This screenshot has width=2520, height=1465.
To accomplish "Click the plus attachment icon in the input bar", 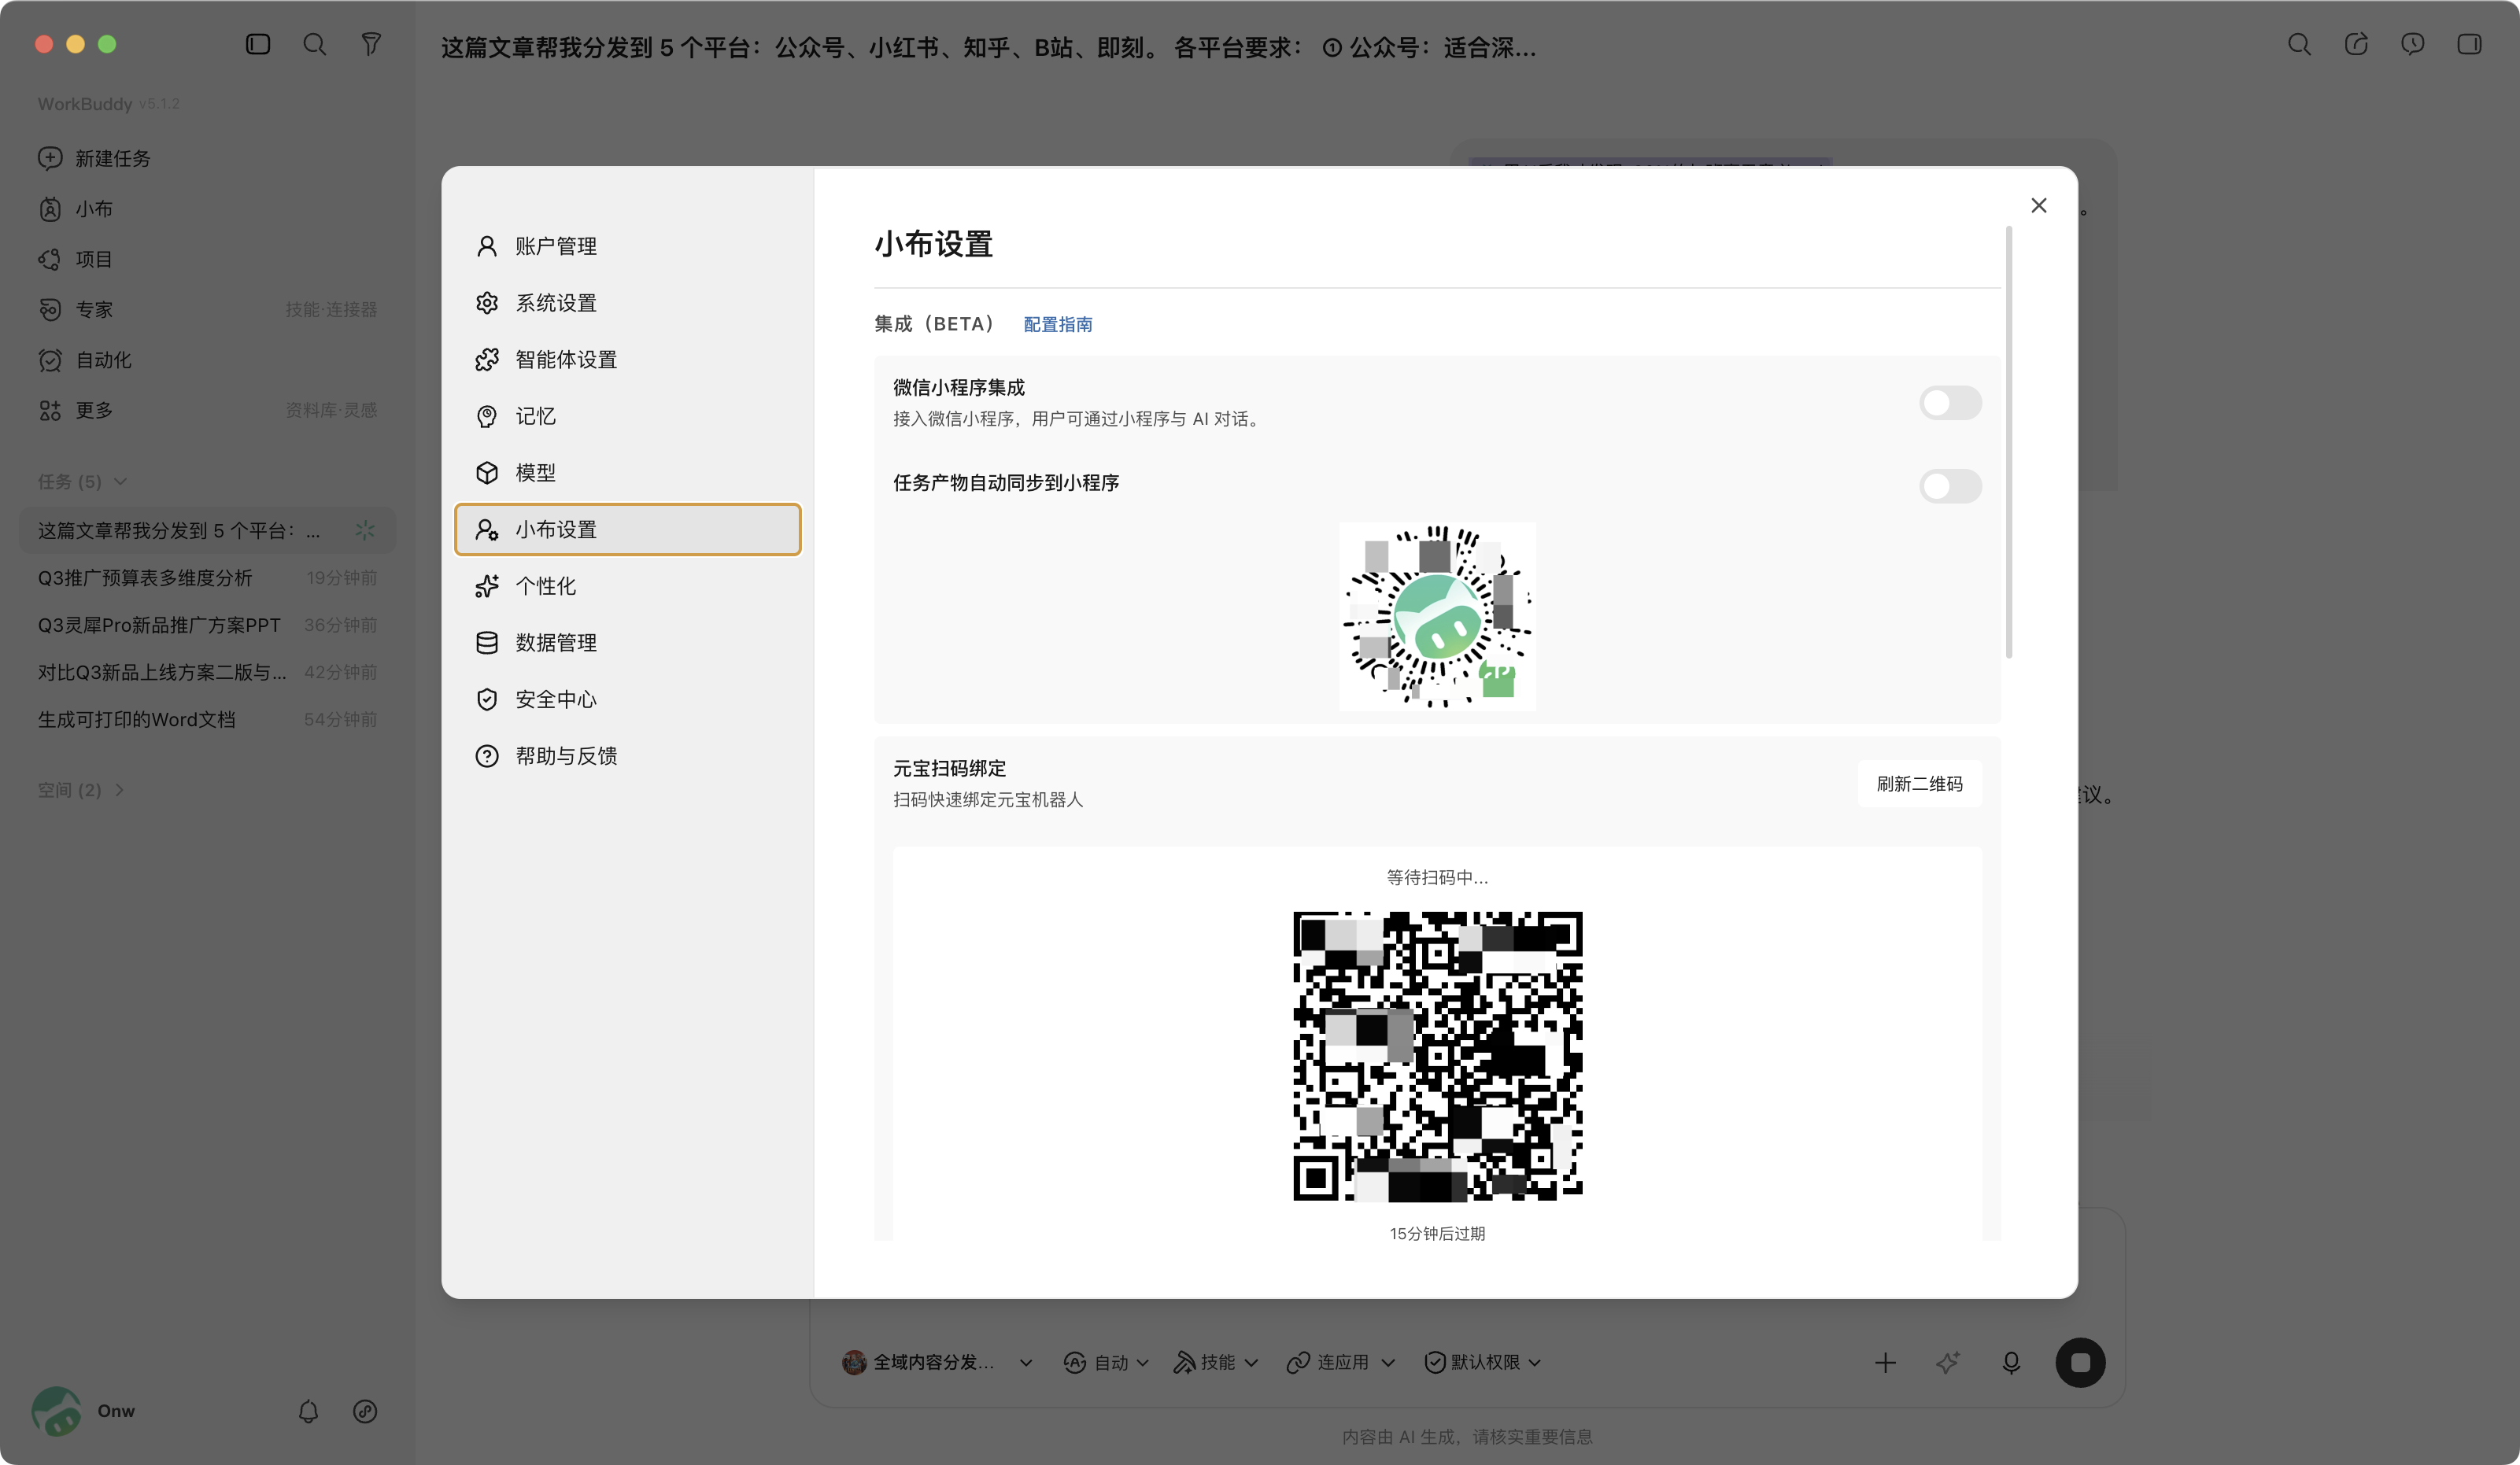I will pos(1885,1362).
